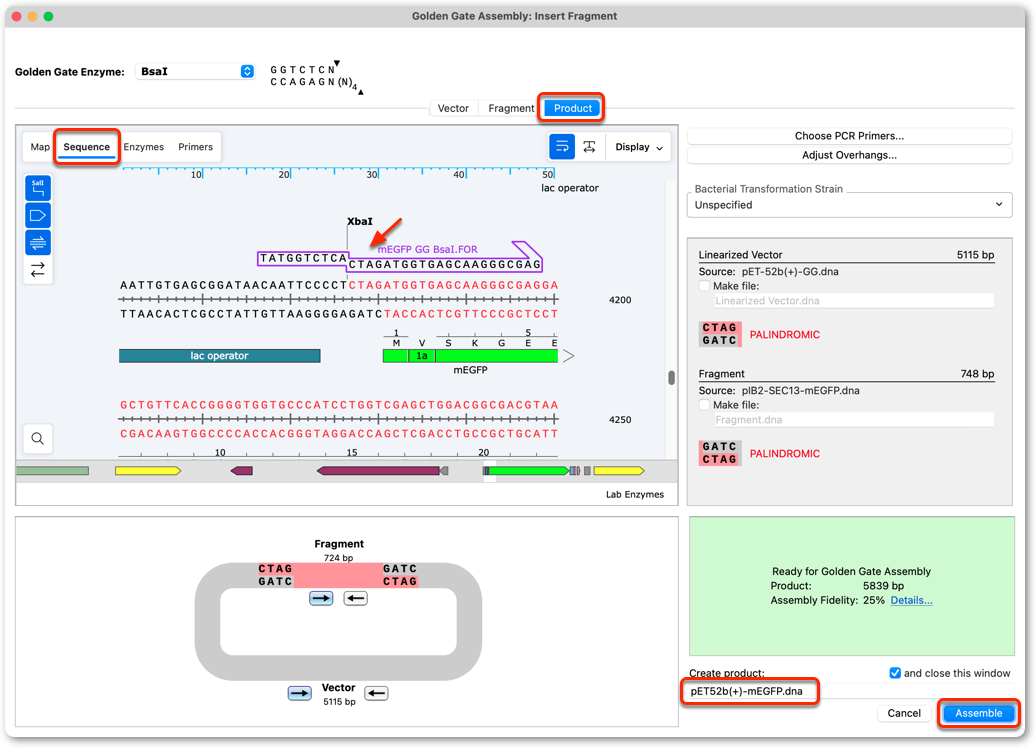Click the source text pIB2-SEC13-mEGFP.dna
1036x748 pixels.
pos(800,391)
